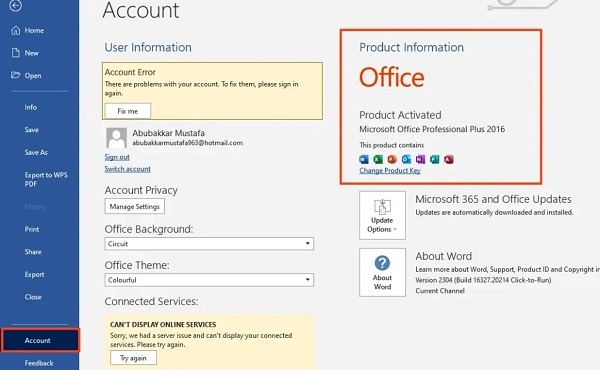Click the Word app icon under product contains

pyautogui.click(x=364, y=159)
